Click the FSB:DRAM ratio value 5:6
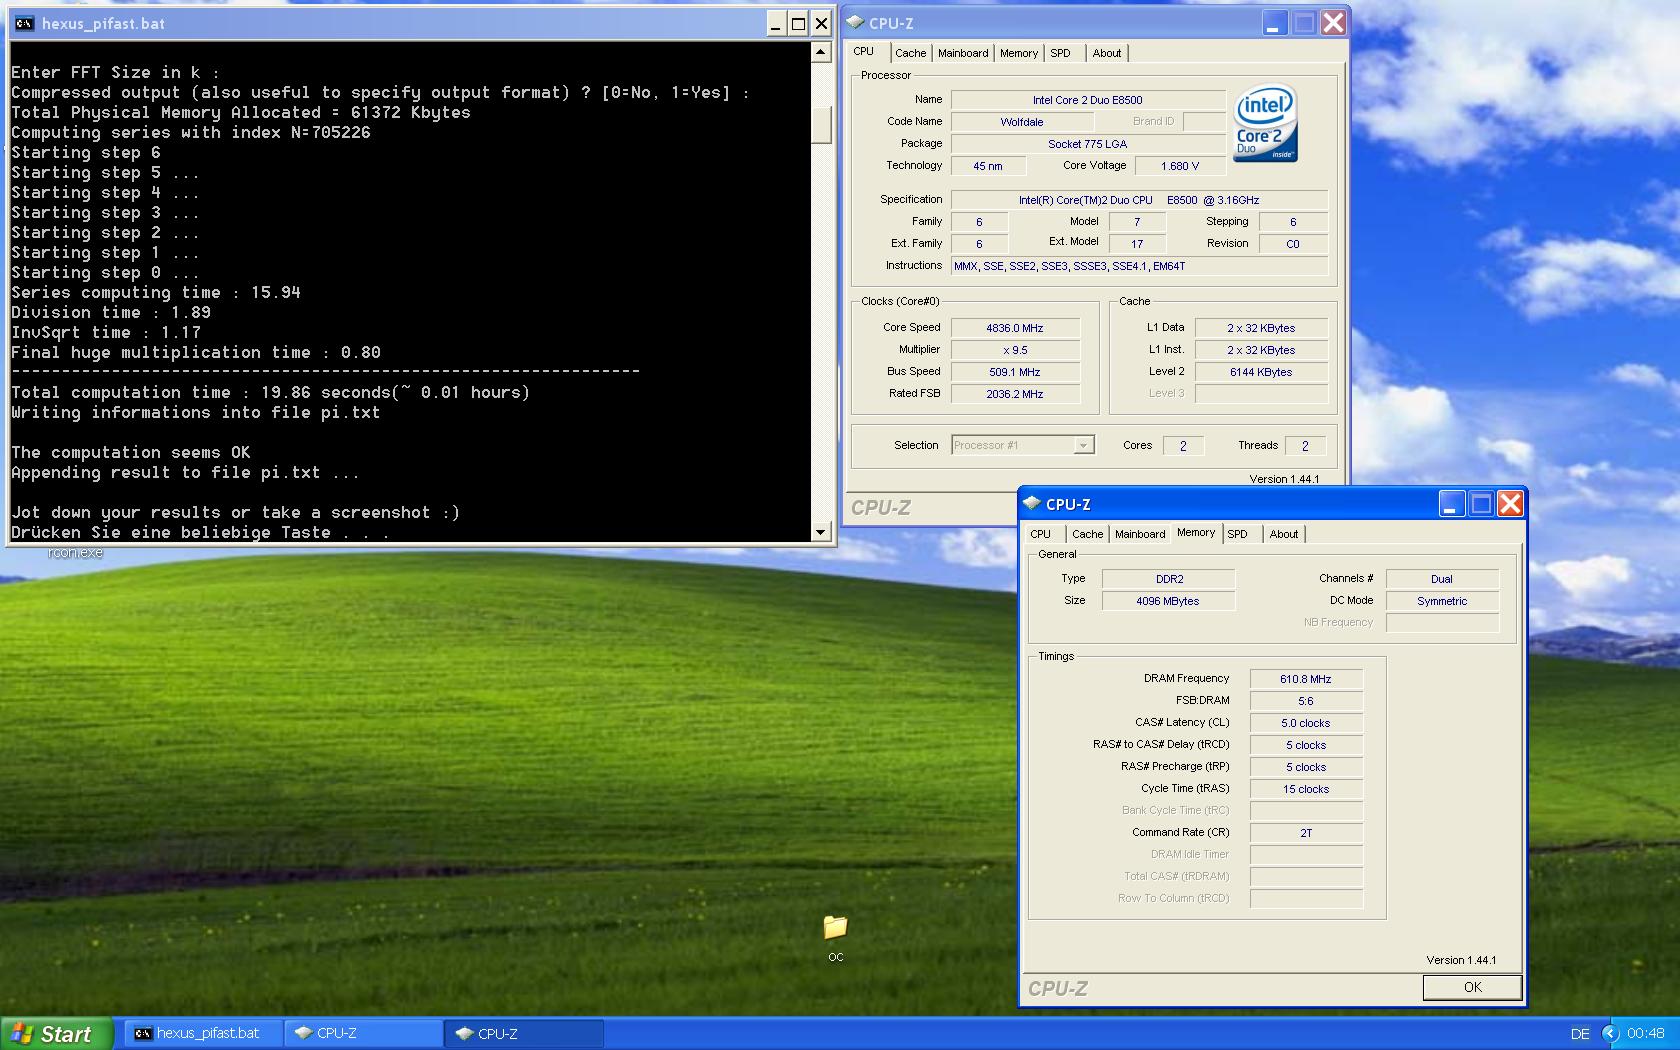Image resolution: width=1680 pixels, height=1050 pixels. 1306,701
